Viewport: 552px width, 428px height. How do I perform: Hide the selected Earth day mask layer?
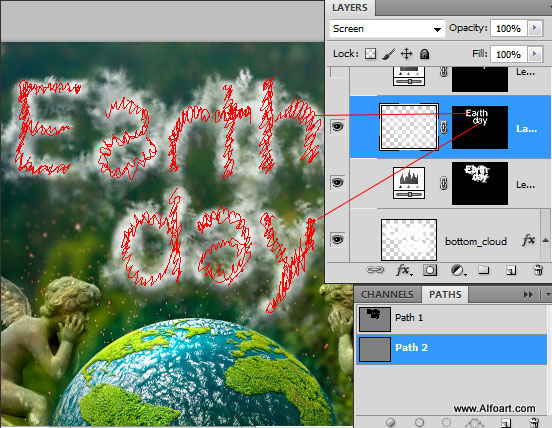337,127
